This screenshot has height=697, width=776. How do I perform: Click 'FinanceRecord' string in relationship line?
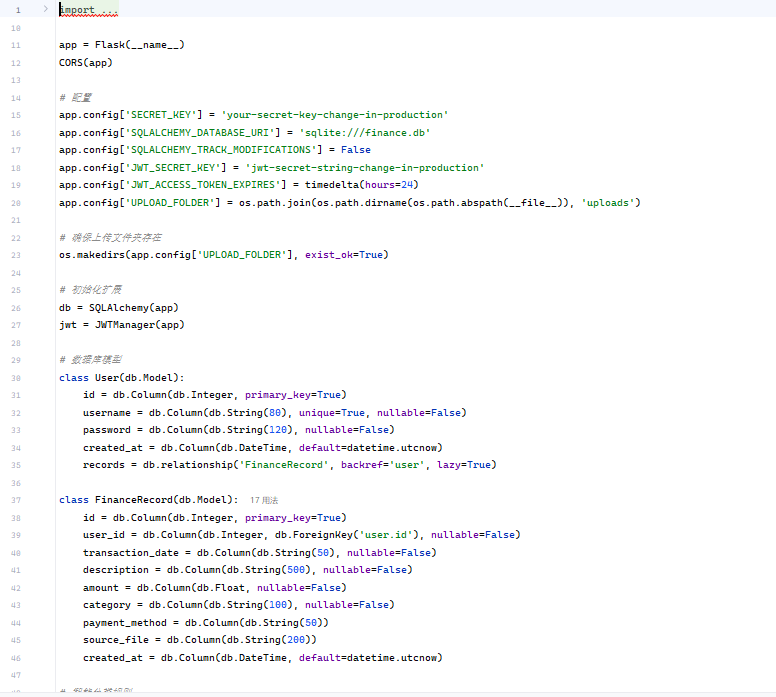coord(284,465)
